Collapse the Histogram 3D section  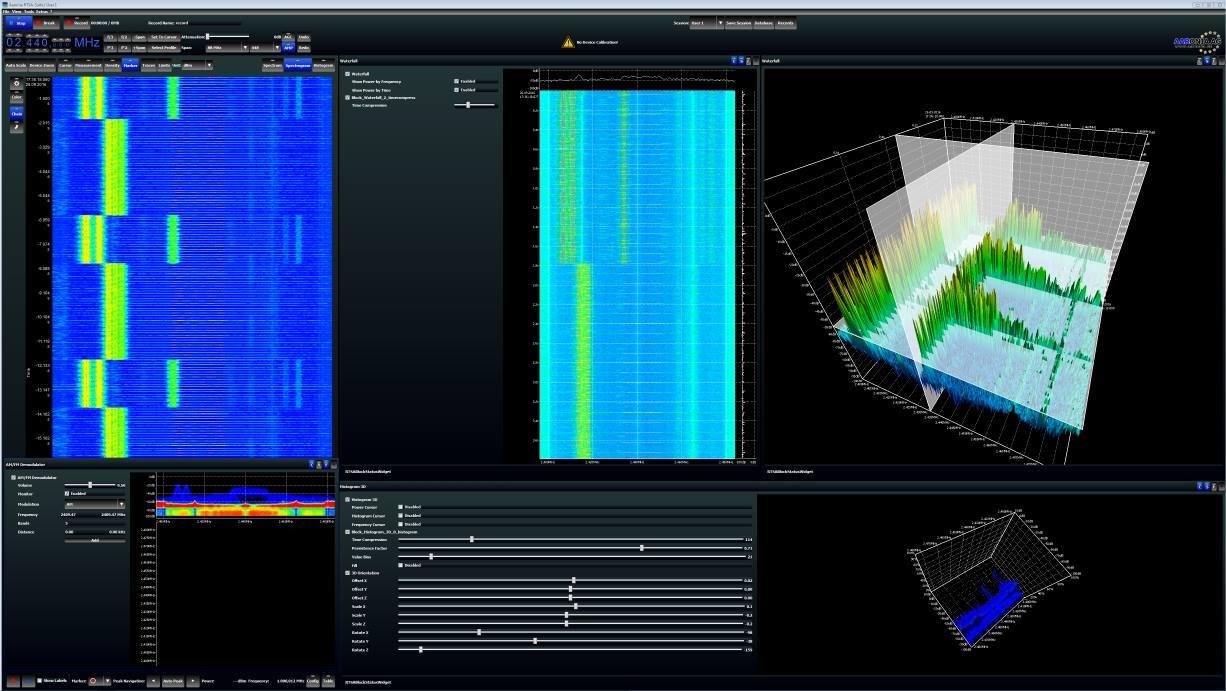tap(348, 500)
